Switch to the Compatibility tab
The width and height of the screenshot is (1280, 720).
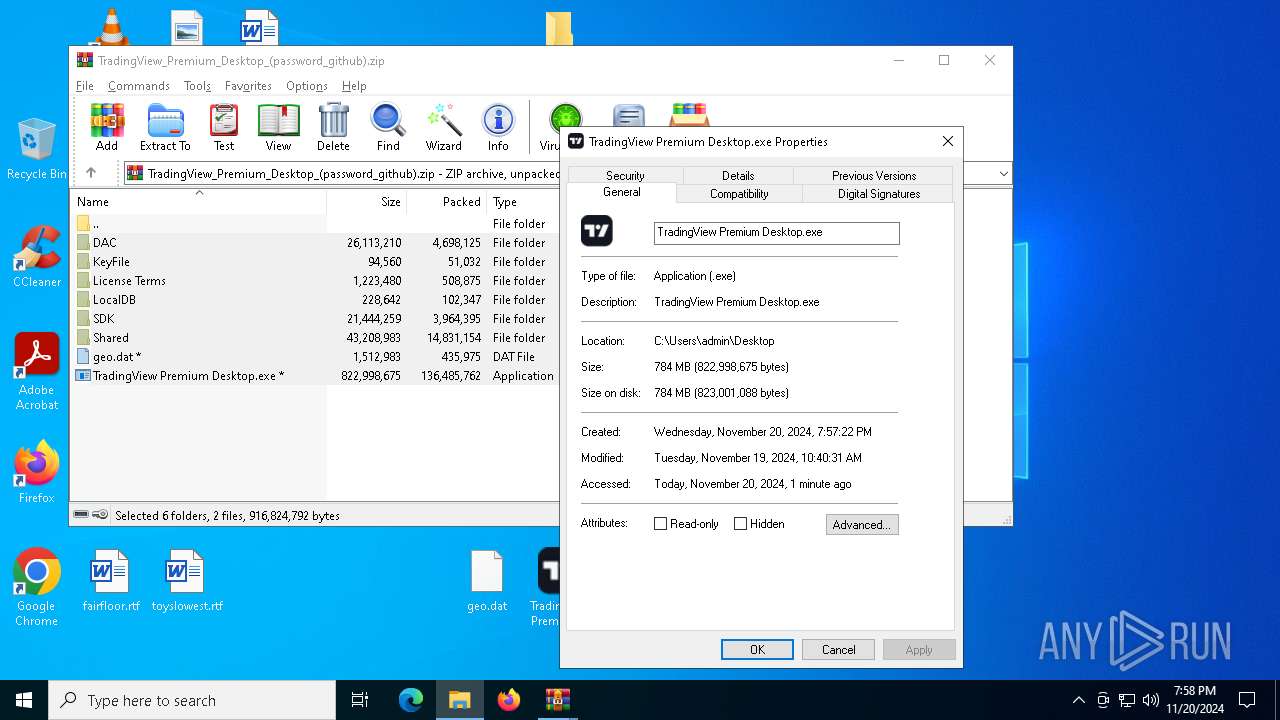click(x=739, y=194)
